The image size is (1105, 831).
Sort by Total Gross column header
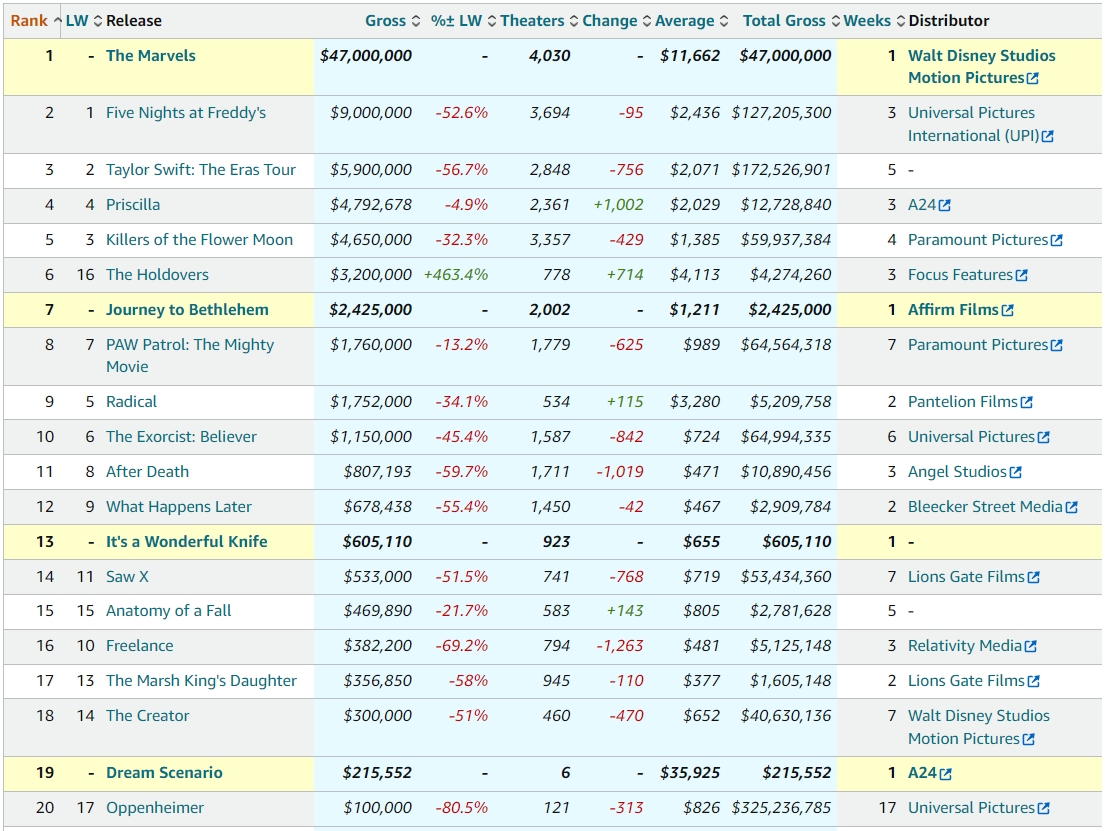click(791, 21)
